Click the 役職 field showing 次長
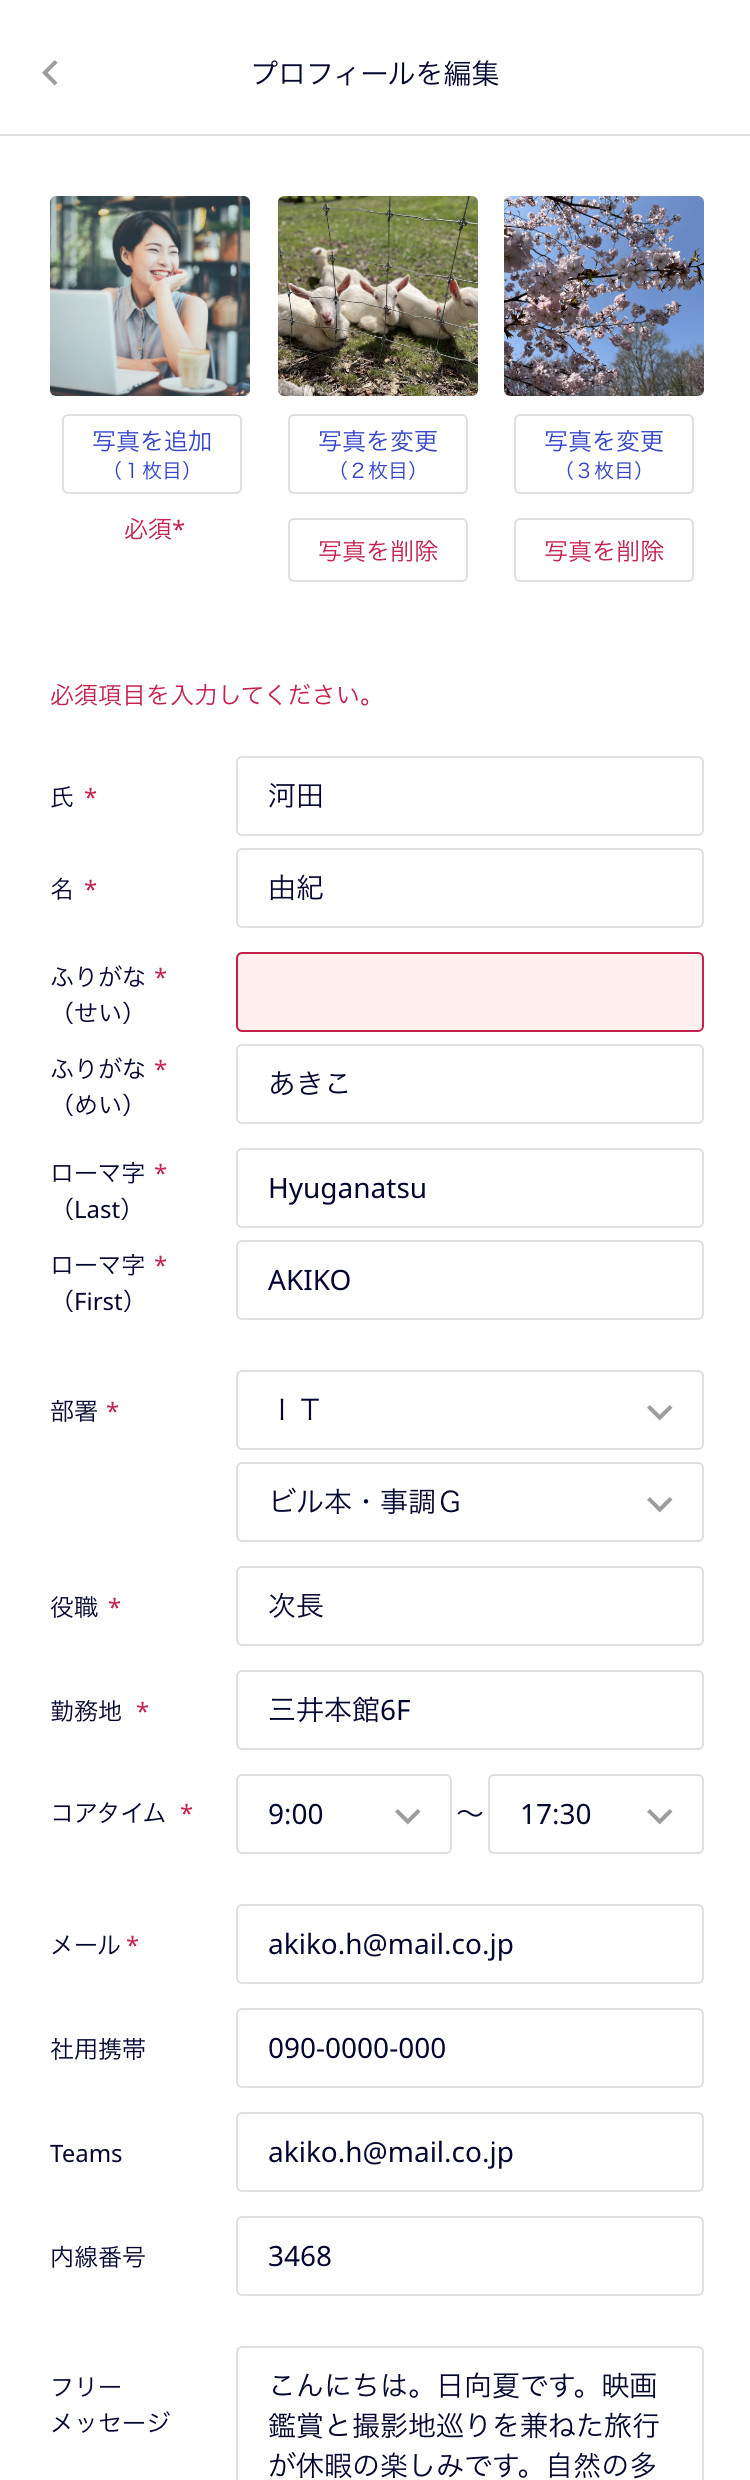Viewport: 750px width, 2480px height. tap(469, 1606)
